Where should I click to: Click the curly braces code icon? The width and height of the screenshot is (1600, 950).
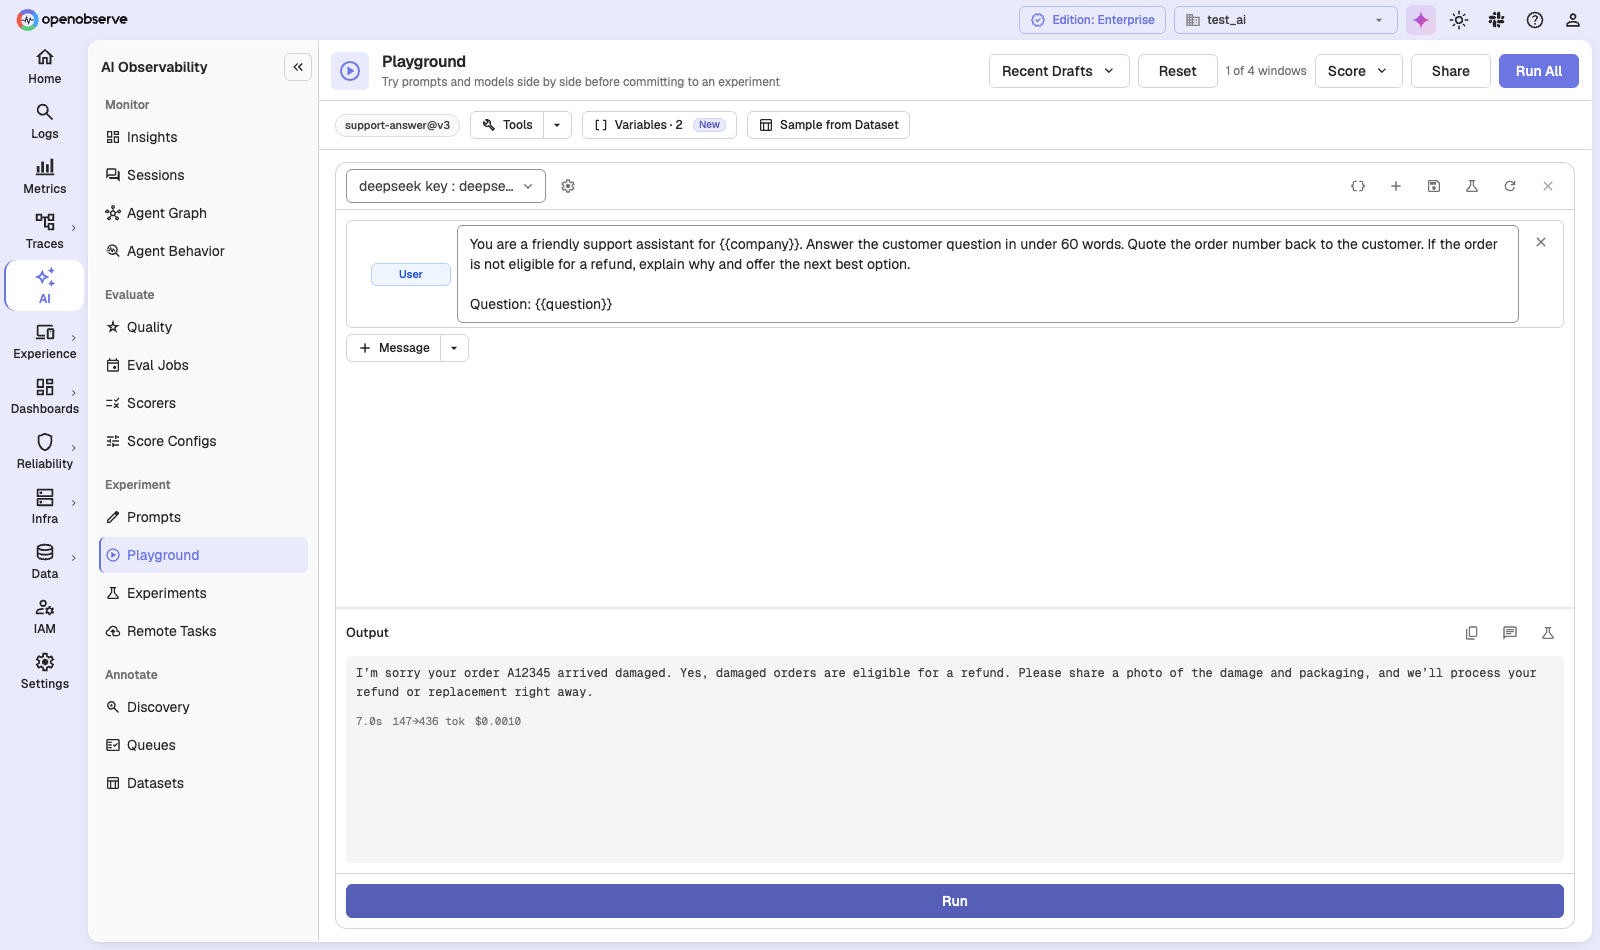[1358, 186]
